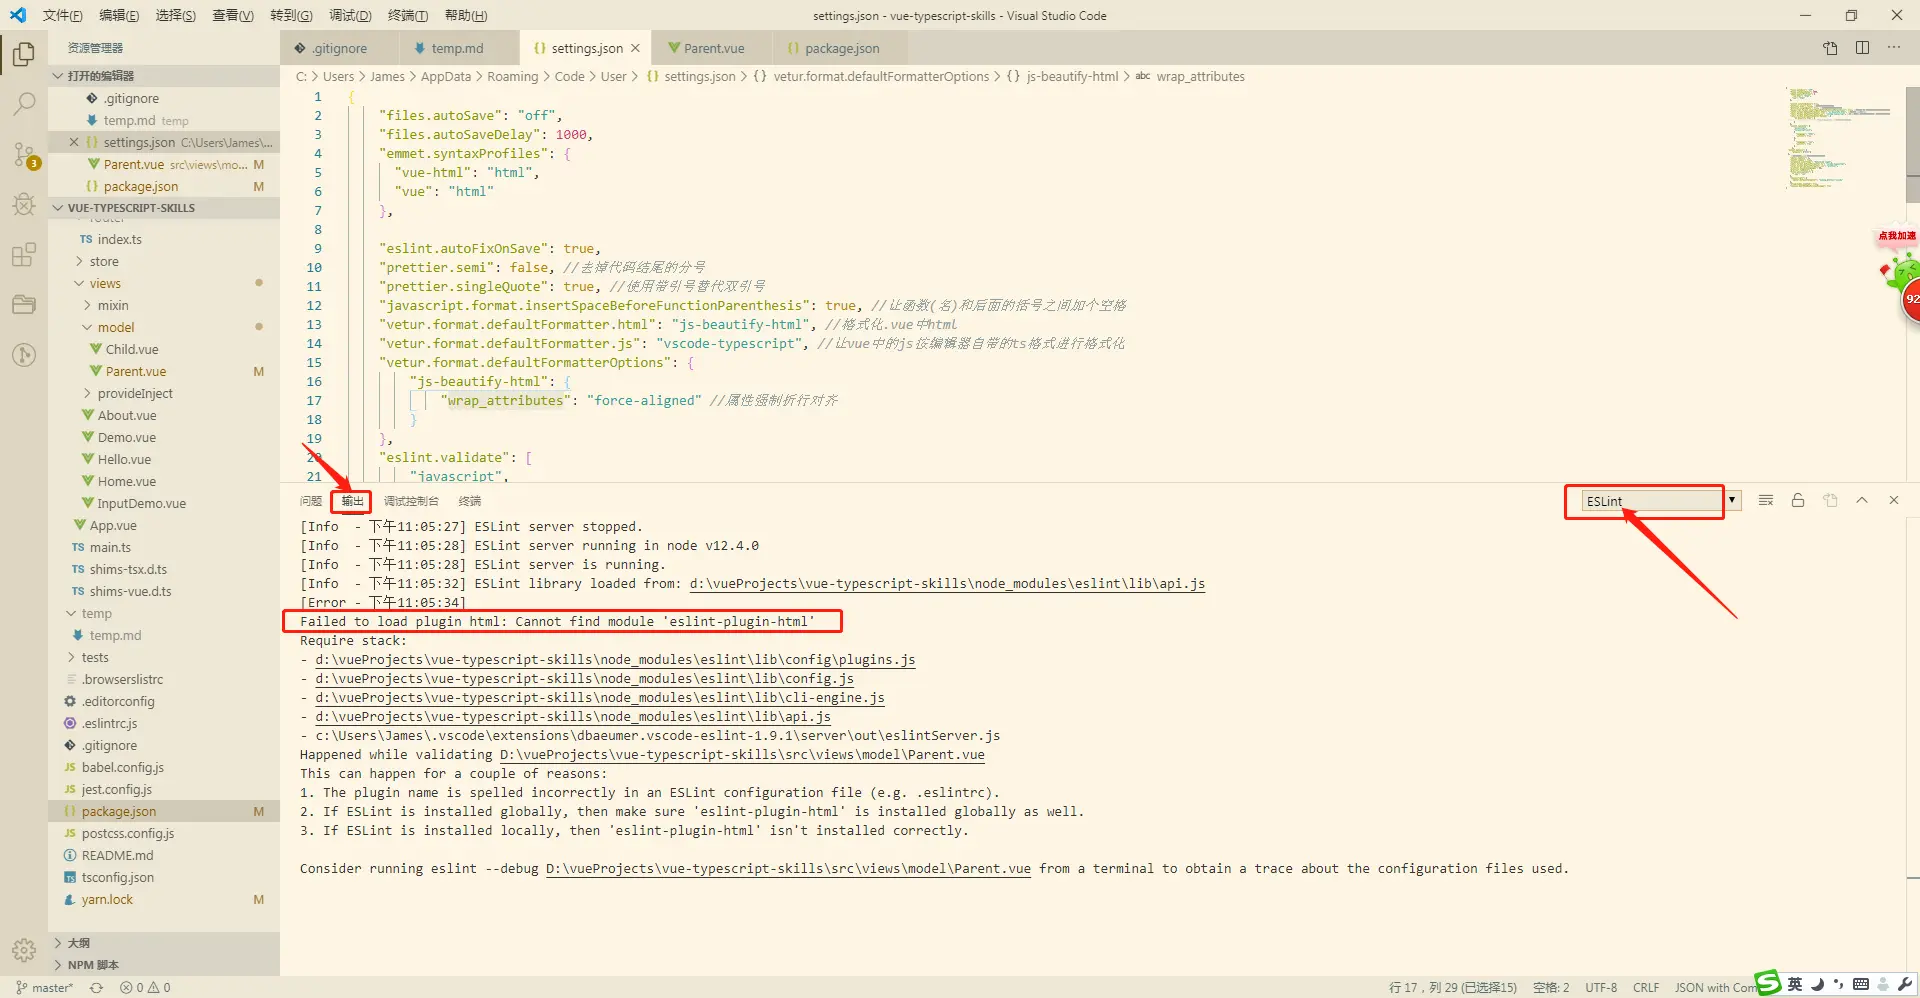Click the Sogou input method S icon

click(1768, 984)
